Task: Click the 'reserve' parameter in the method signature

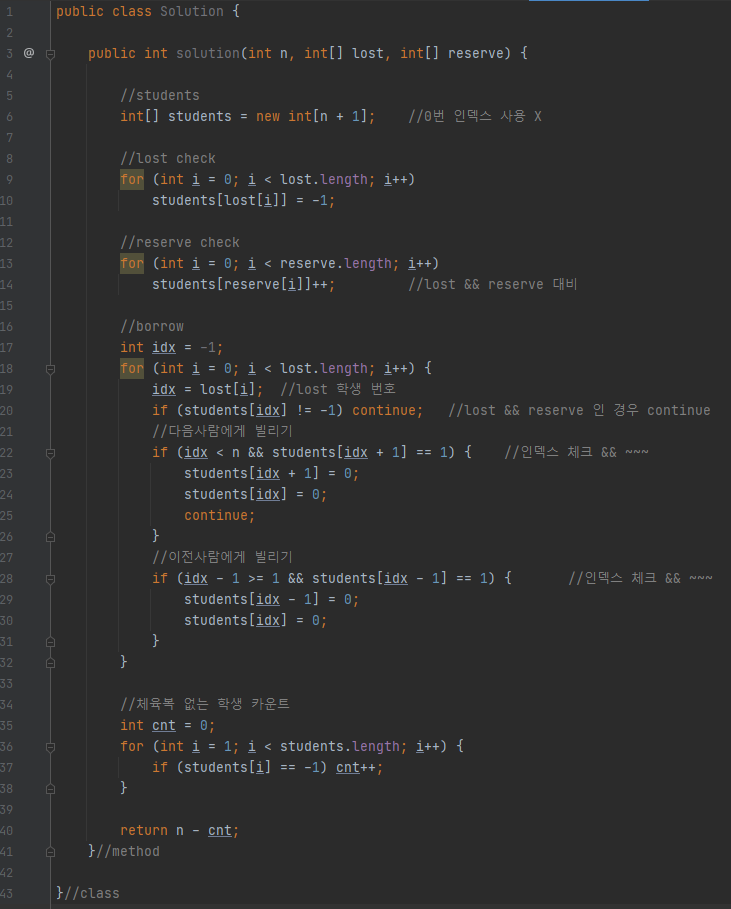Action: (475, 53)
